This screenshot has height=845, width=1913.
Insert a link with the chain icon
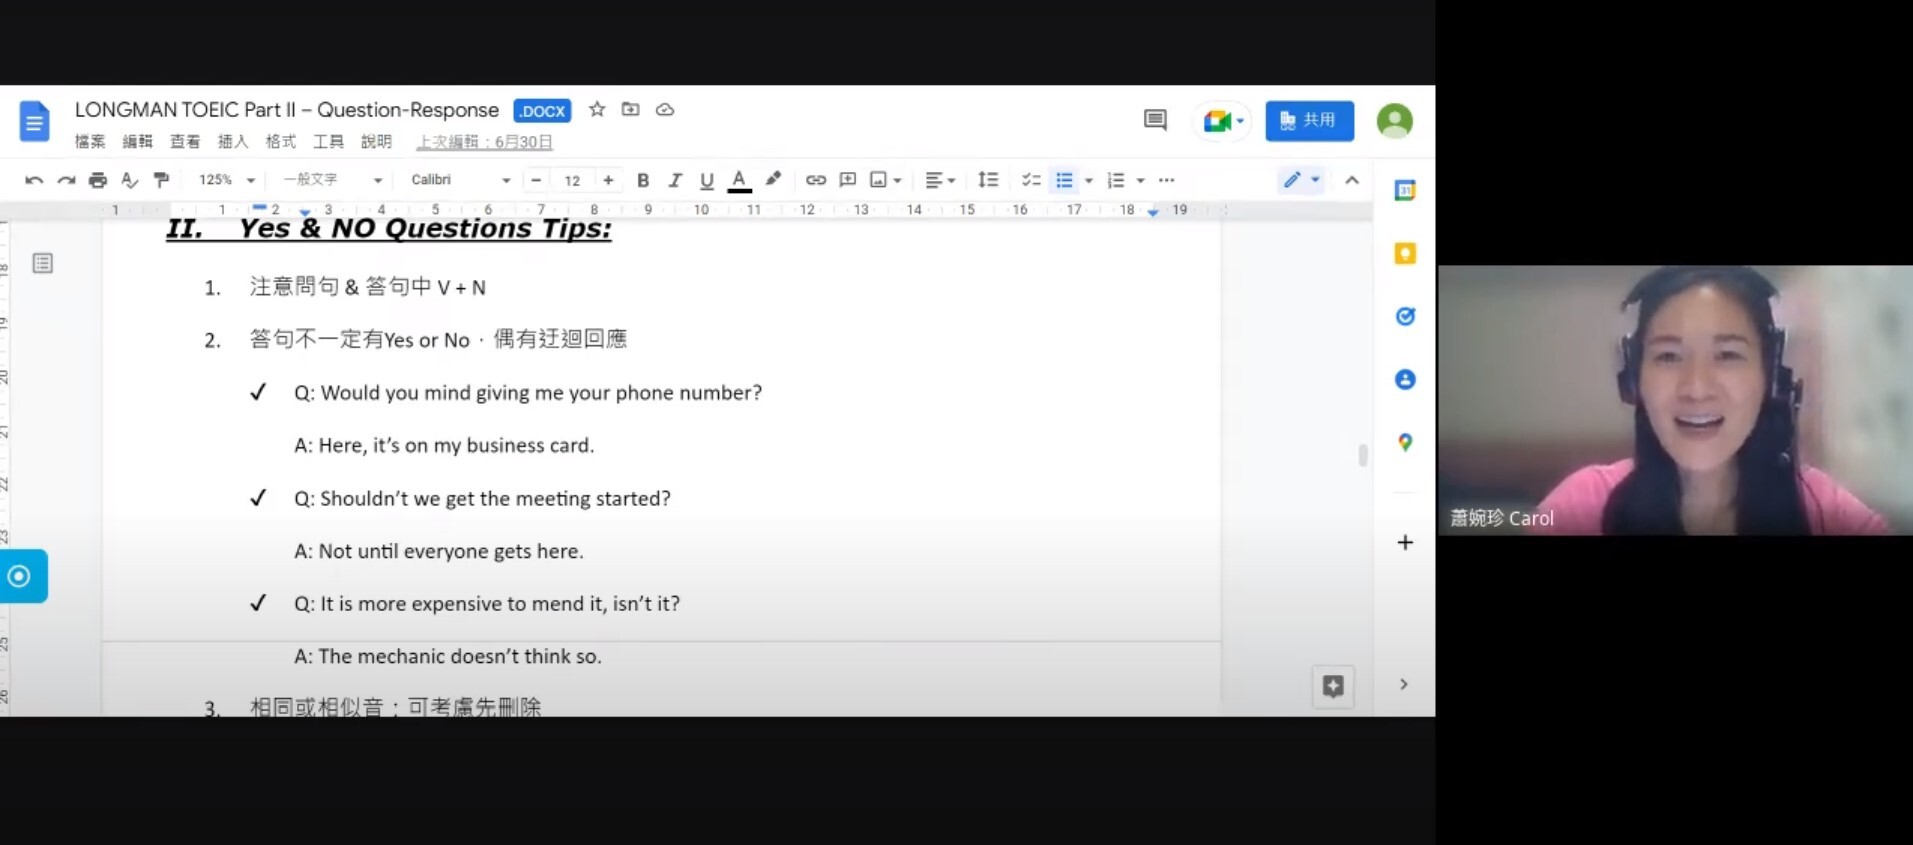click(816, 180)
